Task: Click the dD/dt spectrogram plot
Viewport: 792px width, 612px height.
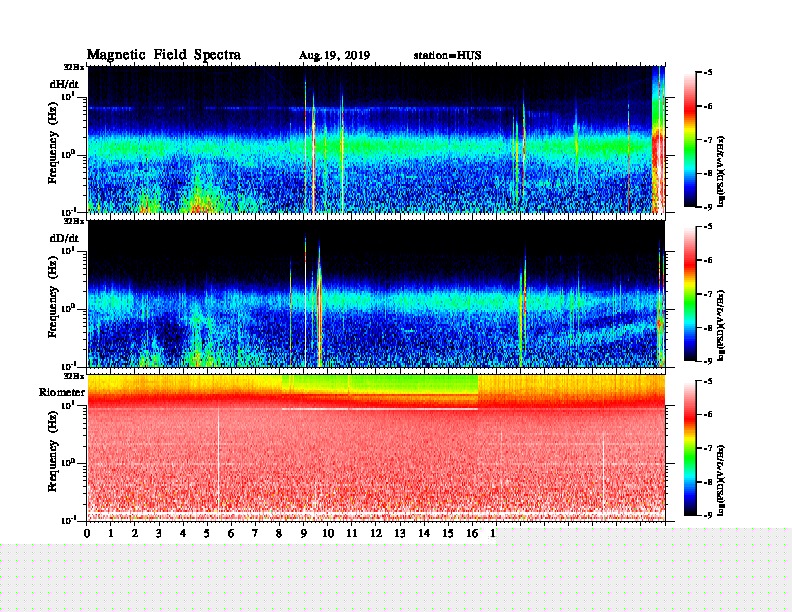Action: 376,294
